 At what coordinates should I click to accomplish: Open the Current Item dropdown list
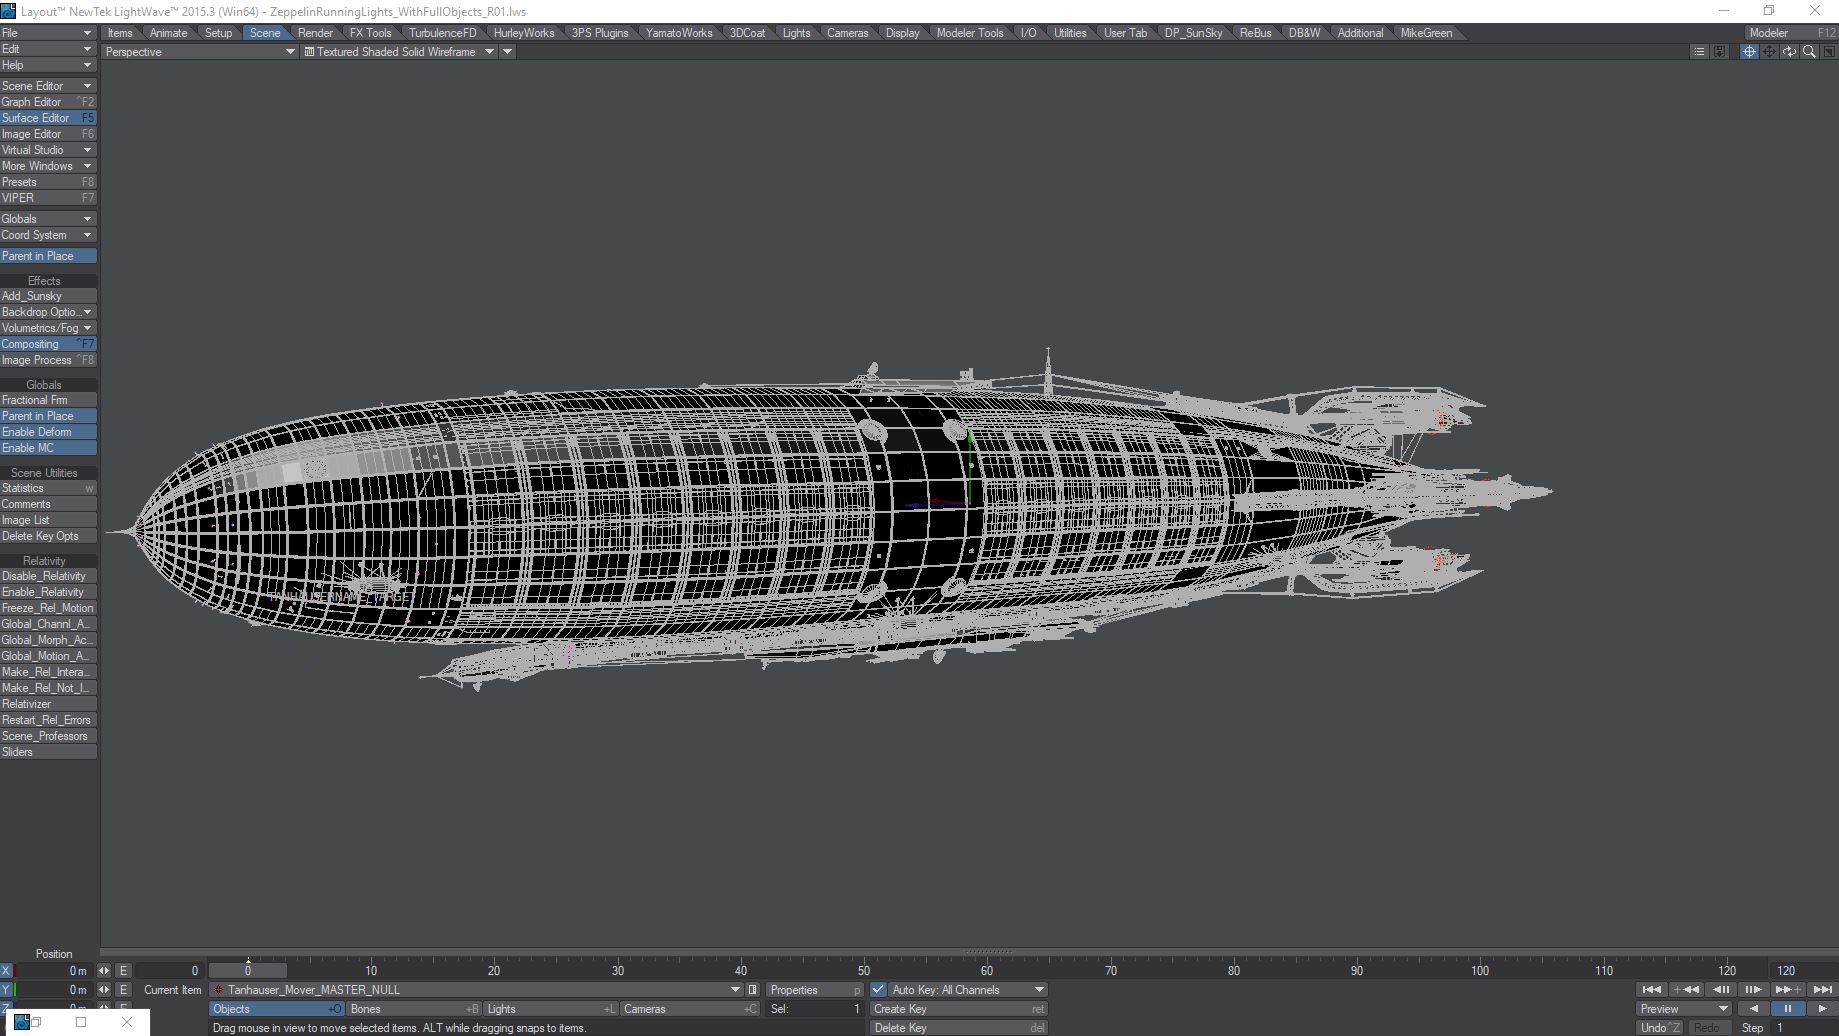click(736, 990)
